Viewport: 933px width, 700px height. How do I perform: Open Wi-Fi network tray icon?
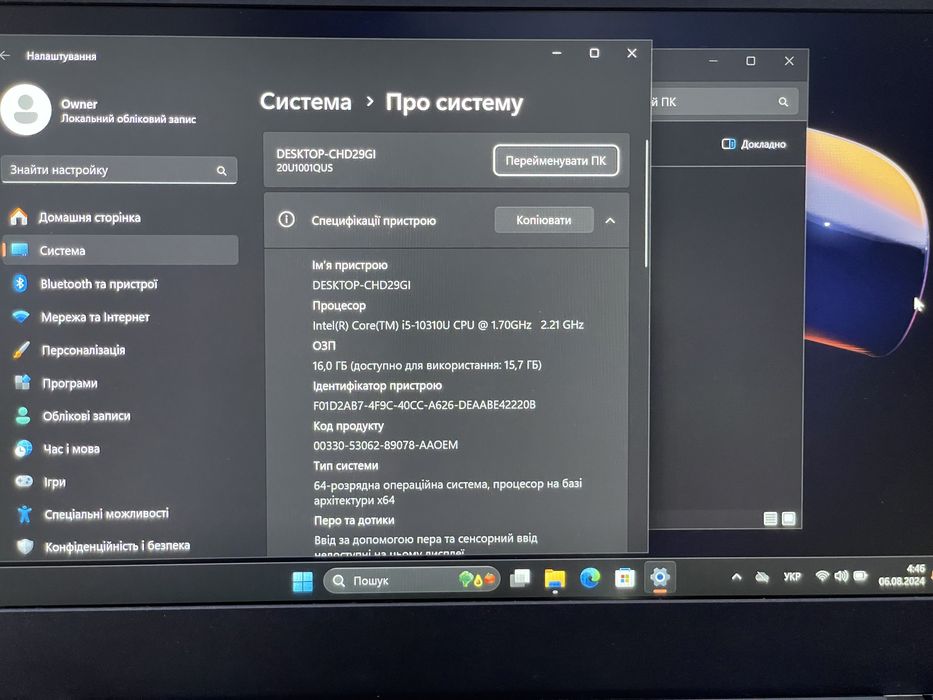(x=823, y=576)
